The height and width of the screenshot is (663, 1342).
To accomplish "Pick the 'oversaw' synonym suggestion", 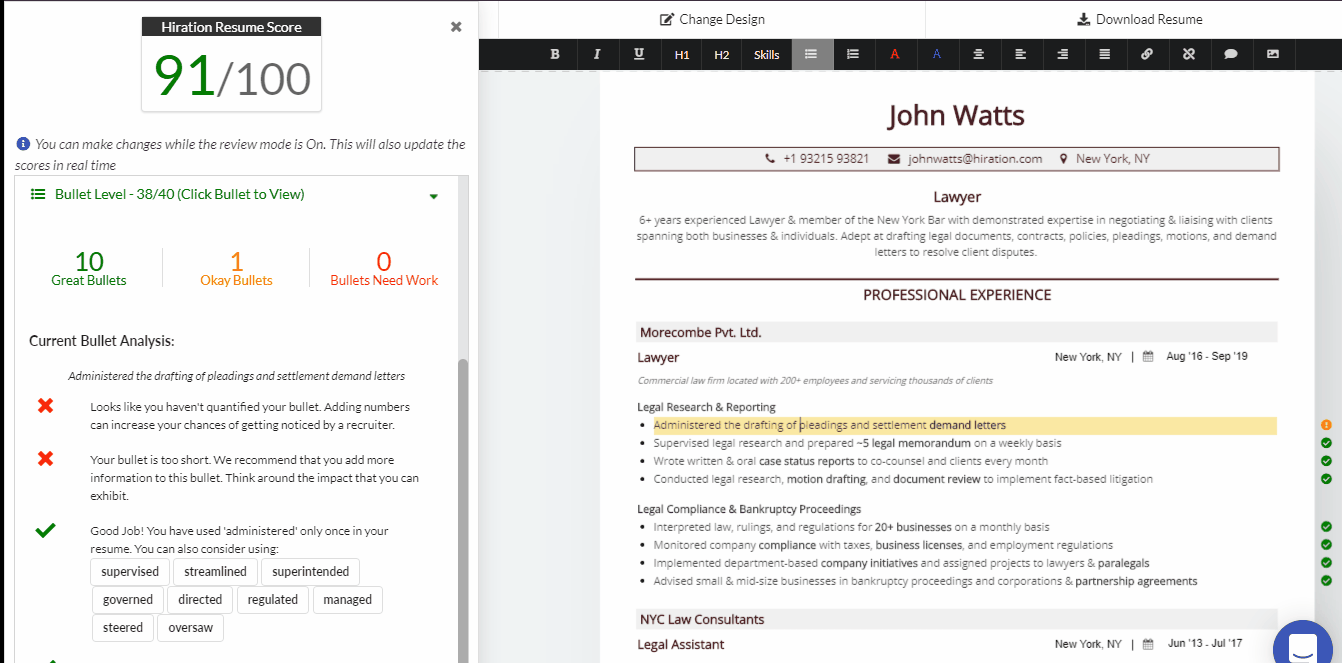I will pyautogui.click(x=190, y=628).
